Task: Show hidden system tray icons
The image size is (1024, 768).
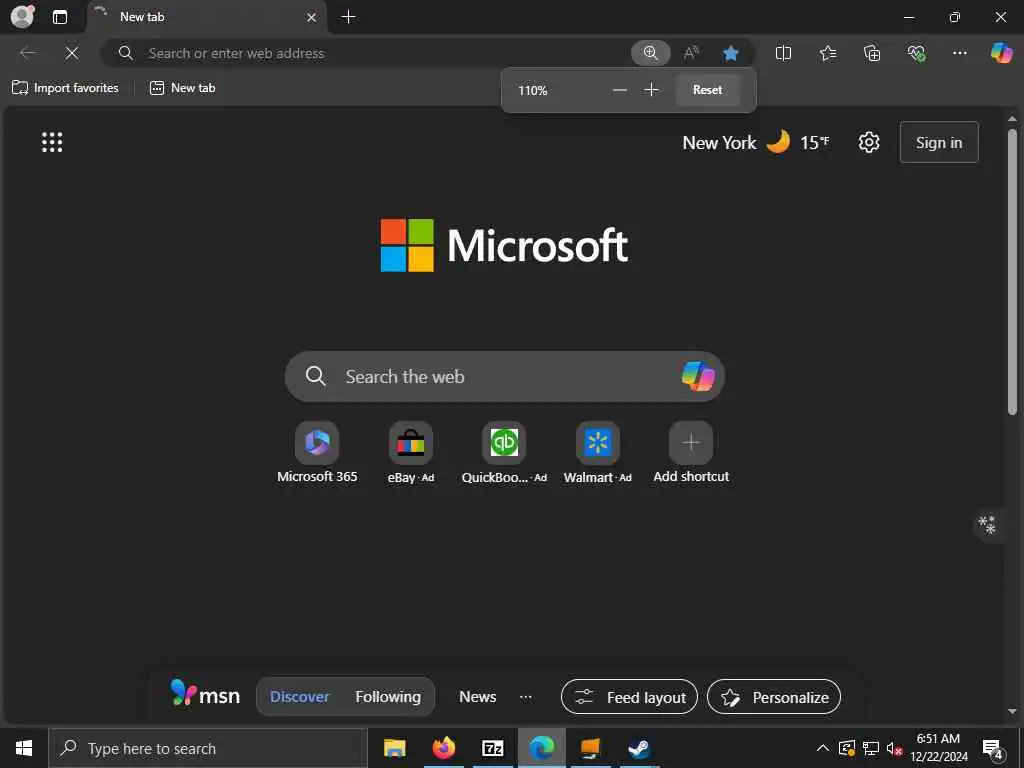Action: tap(823, 748)
